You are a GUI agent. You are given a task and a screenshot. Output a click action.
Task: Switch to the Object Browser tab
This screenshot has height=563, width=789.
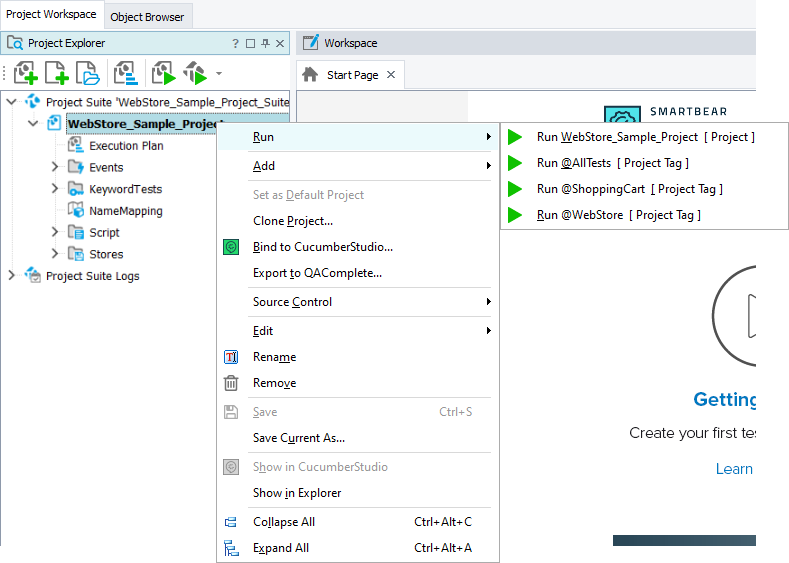point(147,17)
